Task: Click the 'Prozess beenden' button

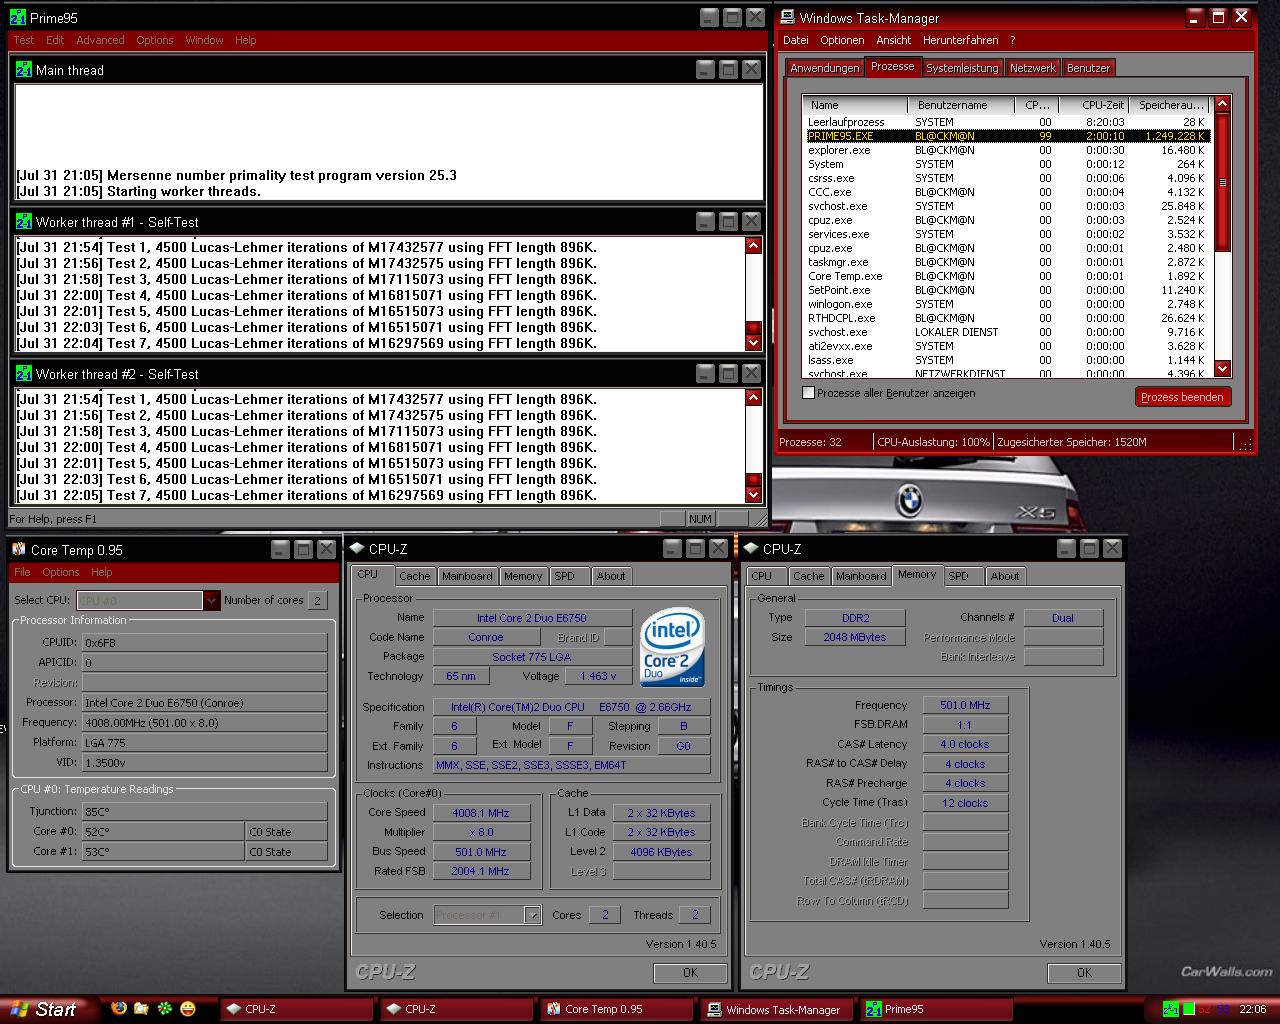Action: [1182, 397]
